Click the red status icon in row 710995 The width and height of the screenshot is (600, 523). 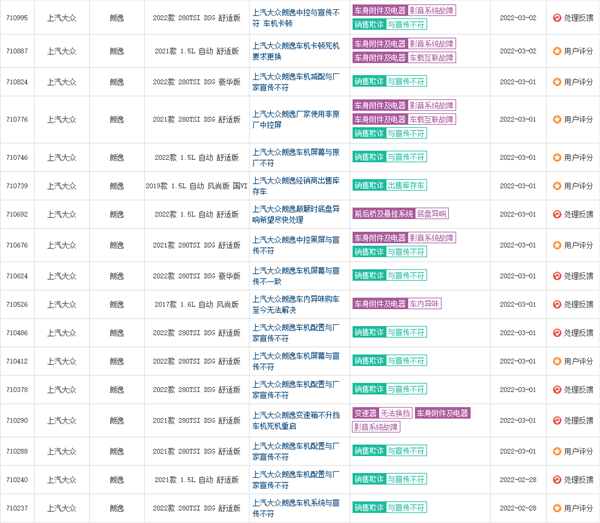[x=557, y=18]
